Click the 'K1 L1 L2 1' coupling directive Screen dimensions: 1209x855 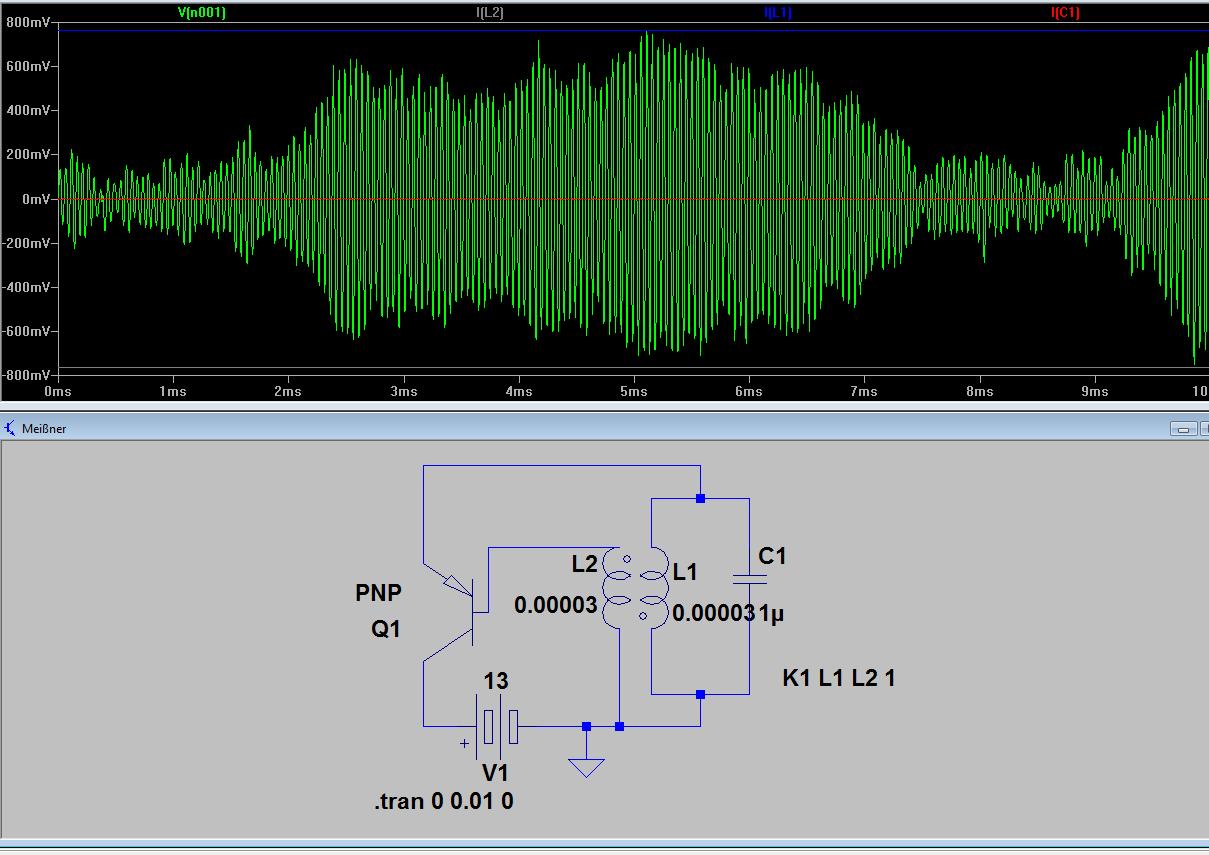[839, 678]
